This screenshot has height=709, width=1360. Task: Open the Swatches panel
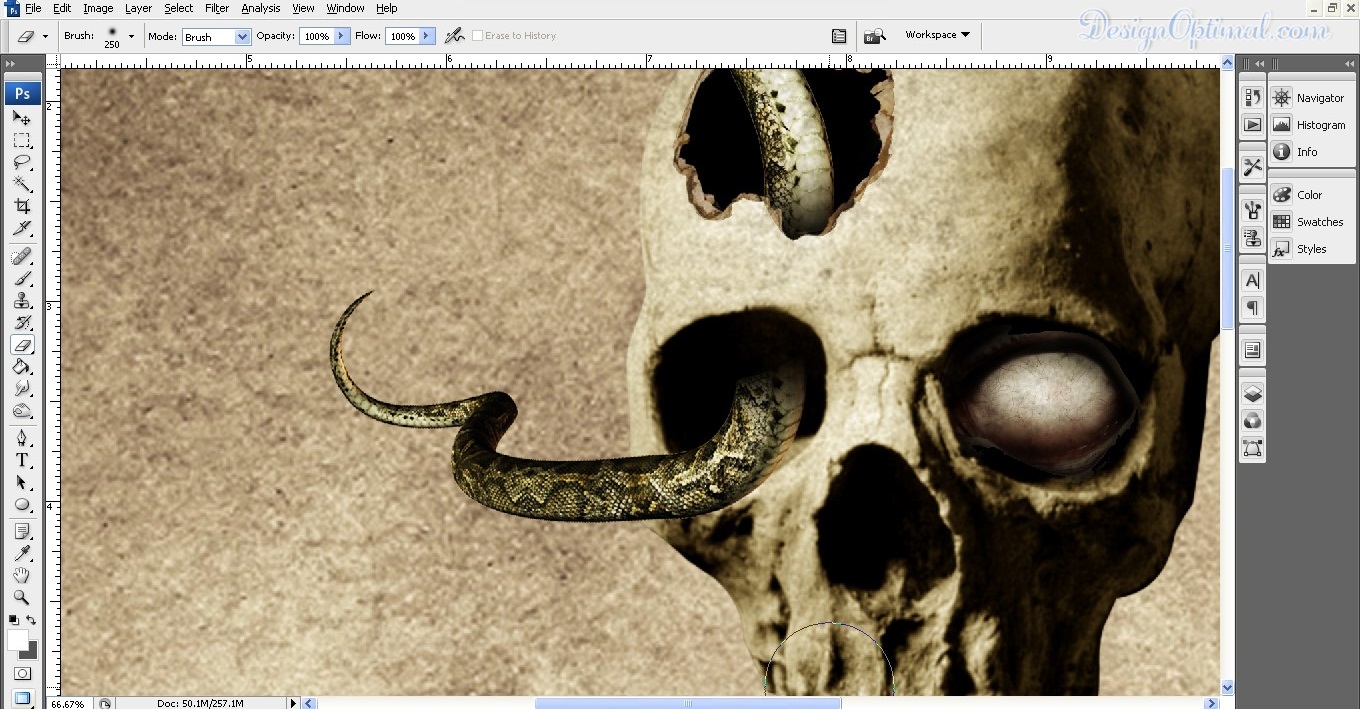coord(1309,222)
